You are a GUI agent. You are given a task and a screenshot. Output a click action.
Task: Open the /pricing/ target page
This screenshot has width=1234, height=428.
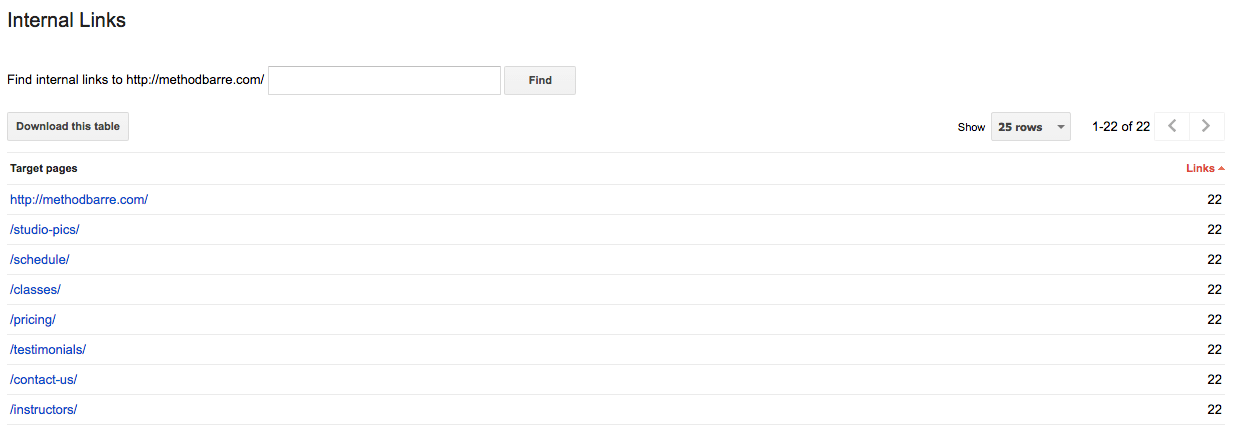(33, 320)
